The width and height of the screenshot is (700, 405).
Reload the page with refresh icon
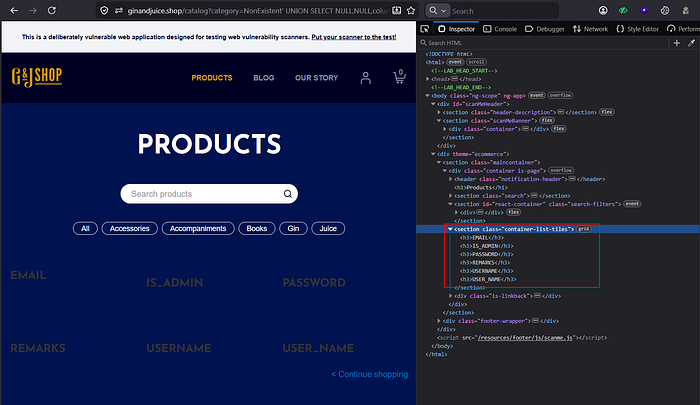(x=52, y=10)
